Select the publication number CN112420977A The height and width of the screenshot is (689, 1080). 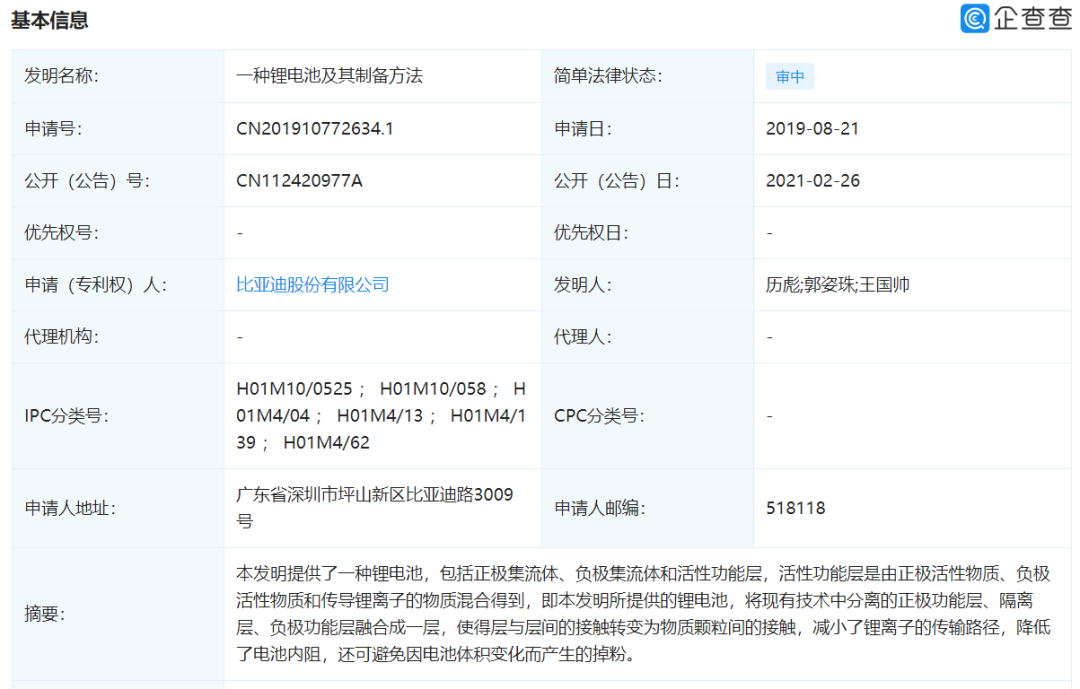pyautogui.click(x=299, y=181)
